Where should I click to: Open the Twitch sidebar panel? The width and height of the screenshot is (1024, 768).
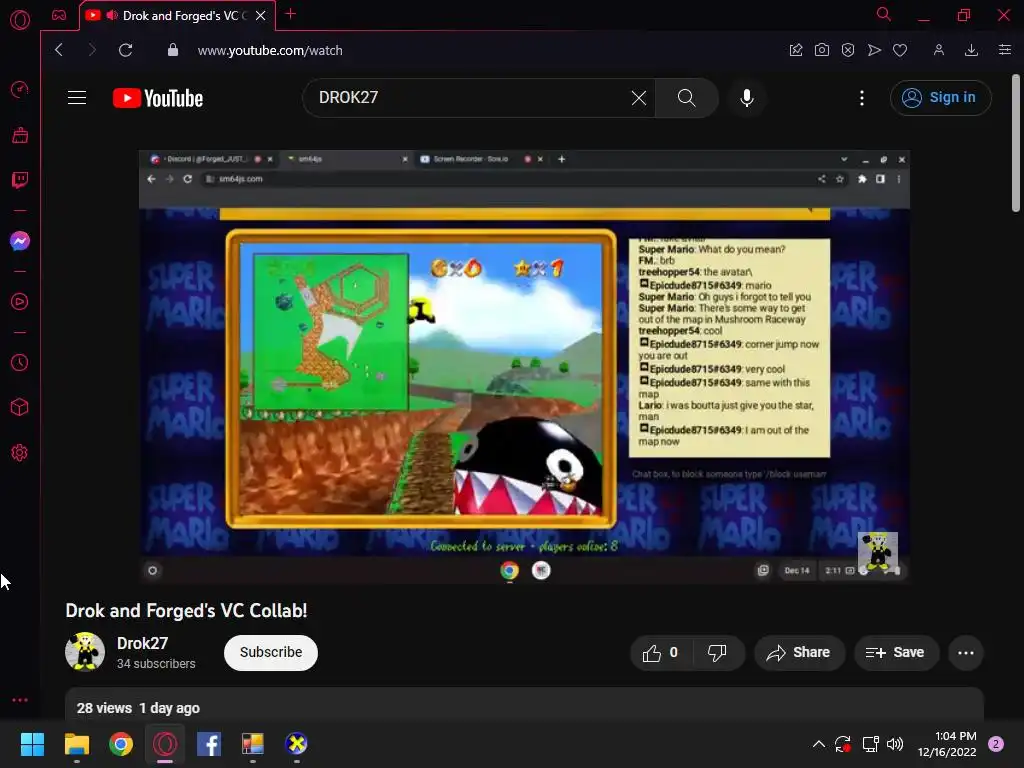click(20, 180)
